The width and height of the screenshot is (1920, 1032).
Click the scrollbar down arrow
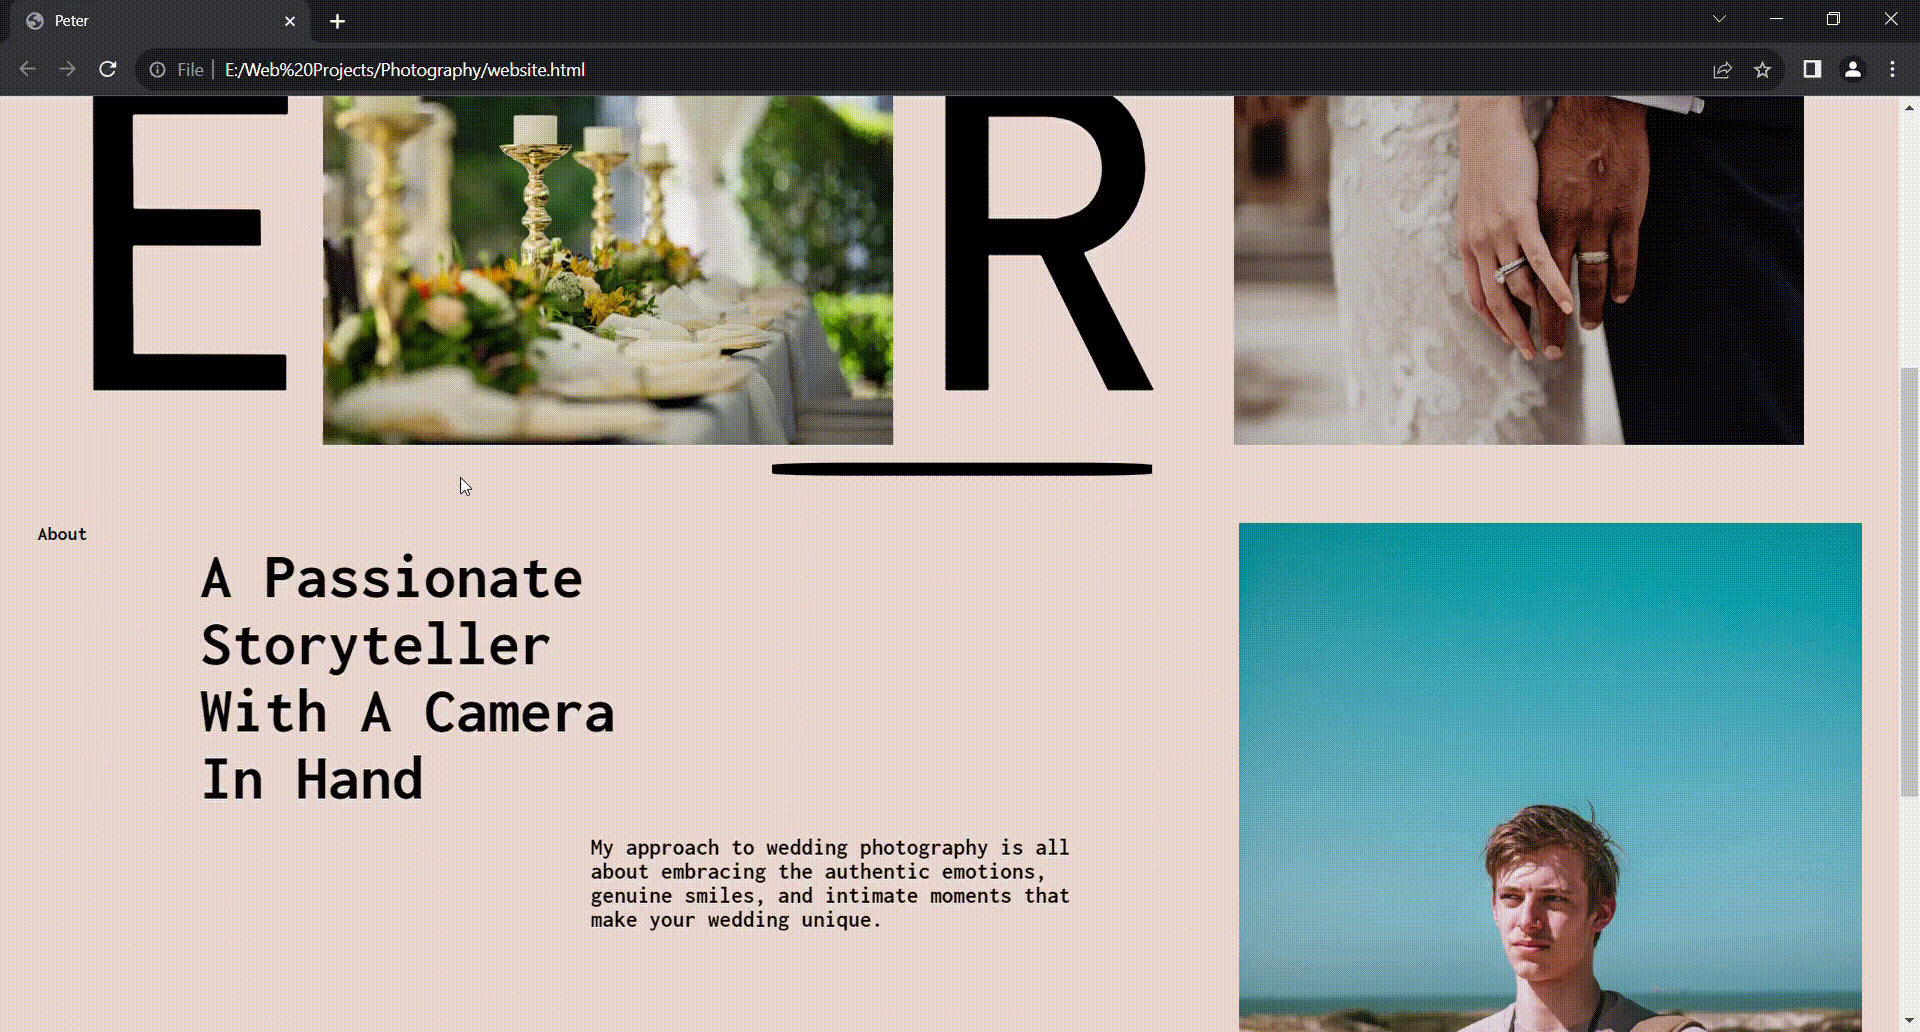pos(1909,1019)
